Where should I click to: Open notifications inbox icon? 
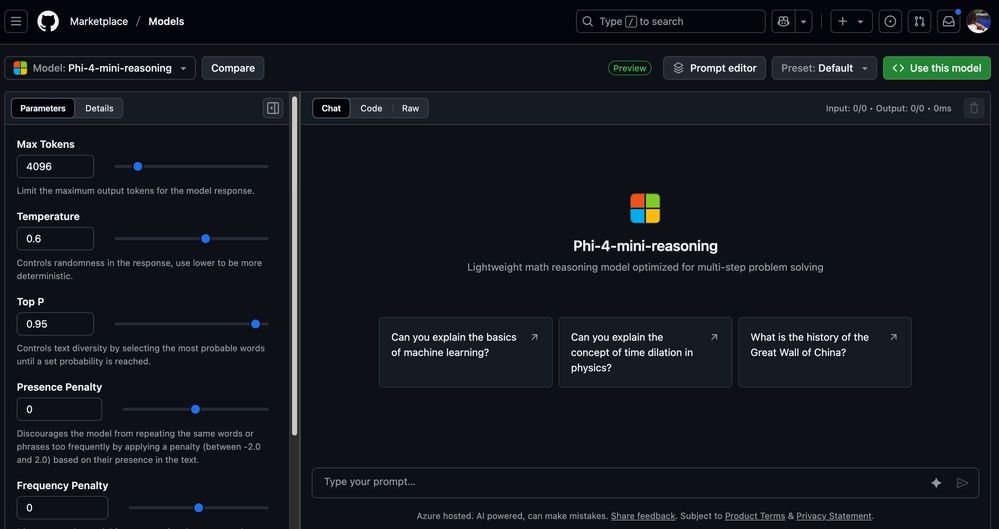click(x=949, y=21)
